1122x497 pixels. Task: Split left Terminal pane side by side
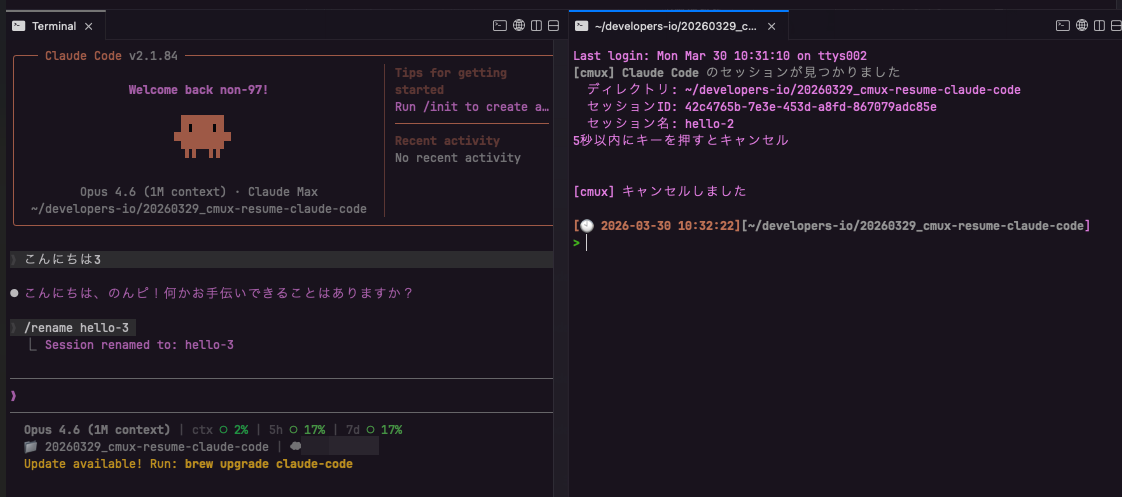(536, 26)
